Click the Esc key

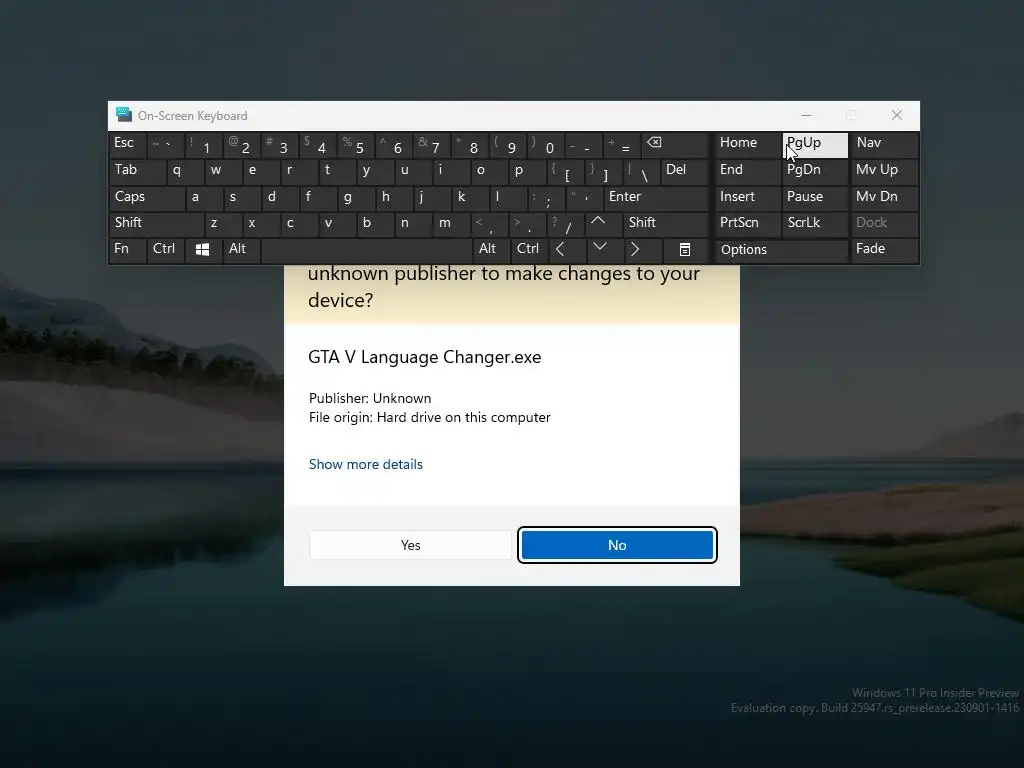point(127,144)
